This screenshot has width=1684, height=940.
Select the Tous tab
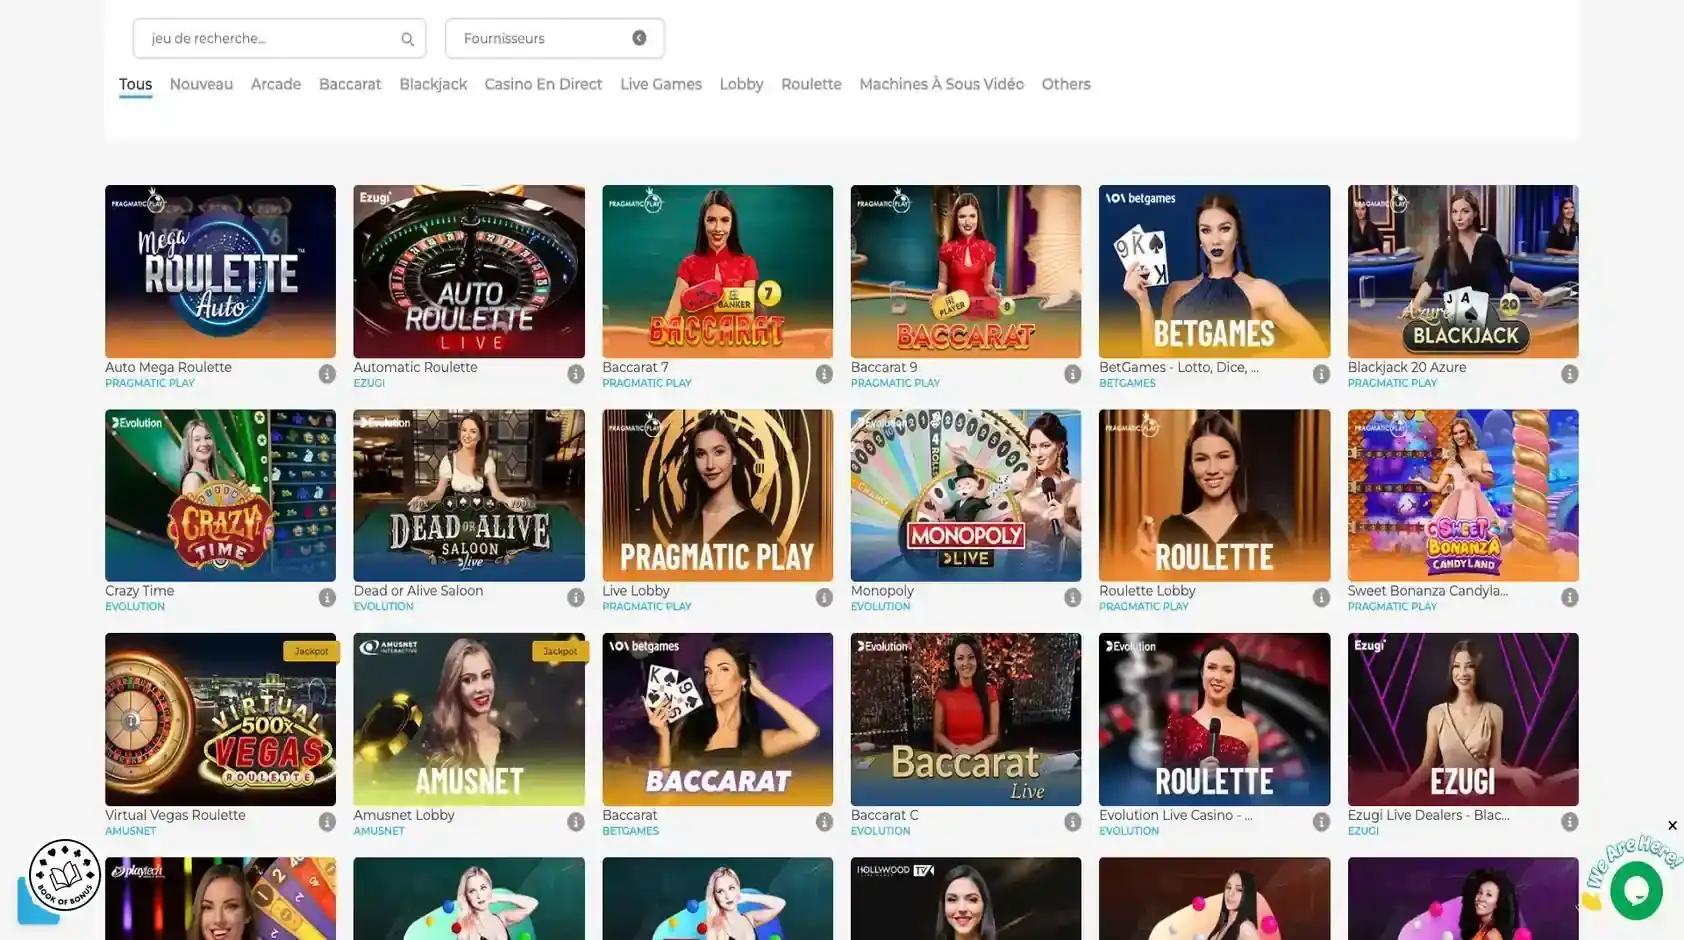(x=135, y=84)
